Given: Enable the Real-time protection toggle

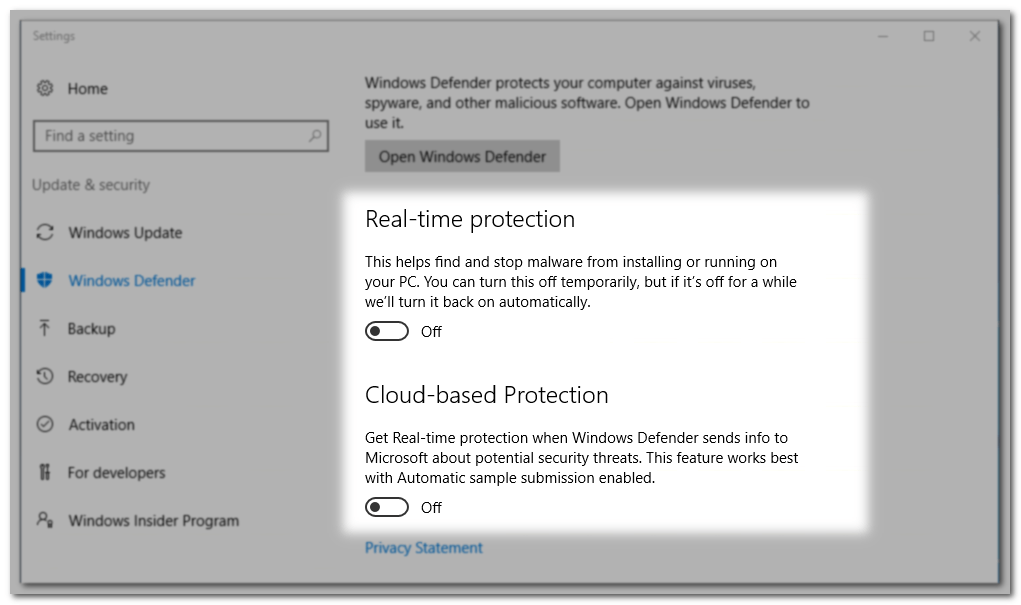Looking at the screenshot, I should point(387,332).
